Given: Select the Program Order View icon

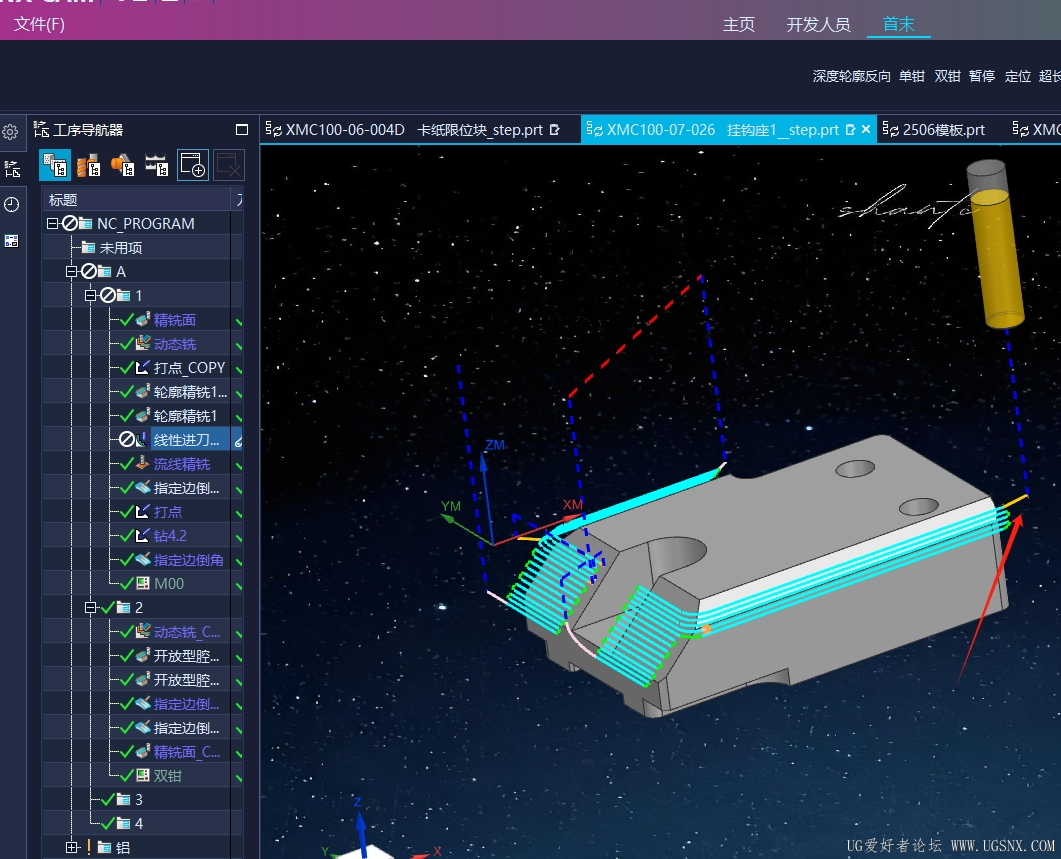Looking at the screenshot, I should [x=55, y=165].
